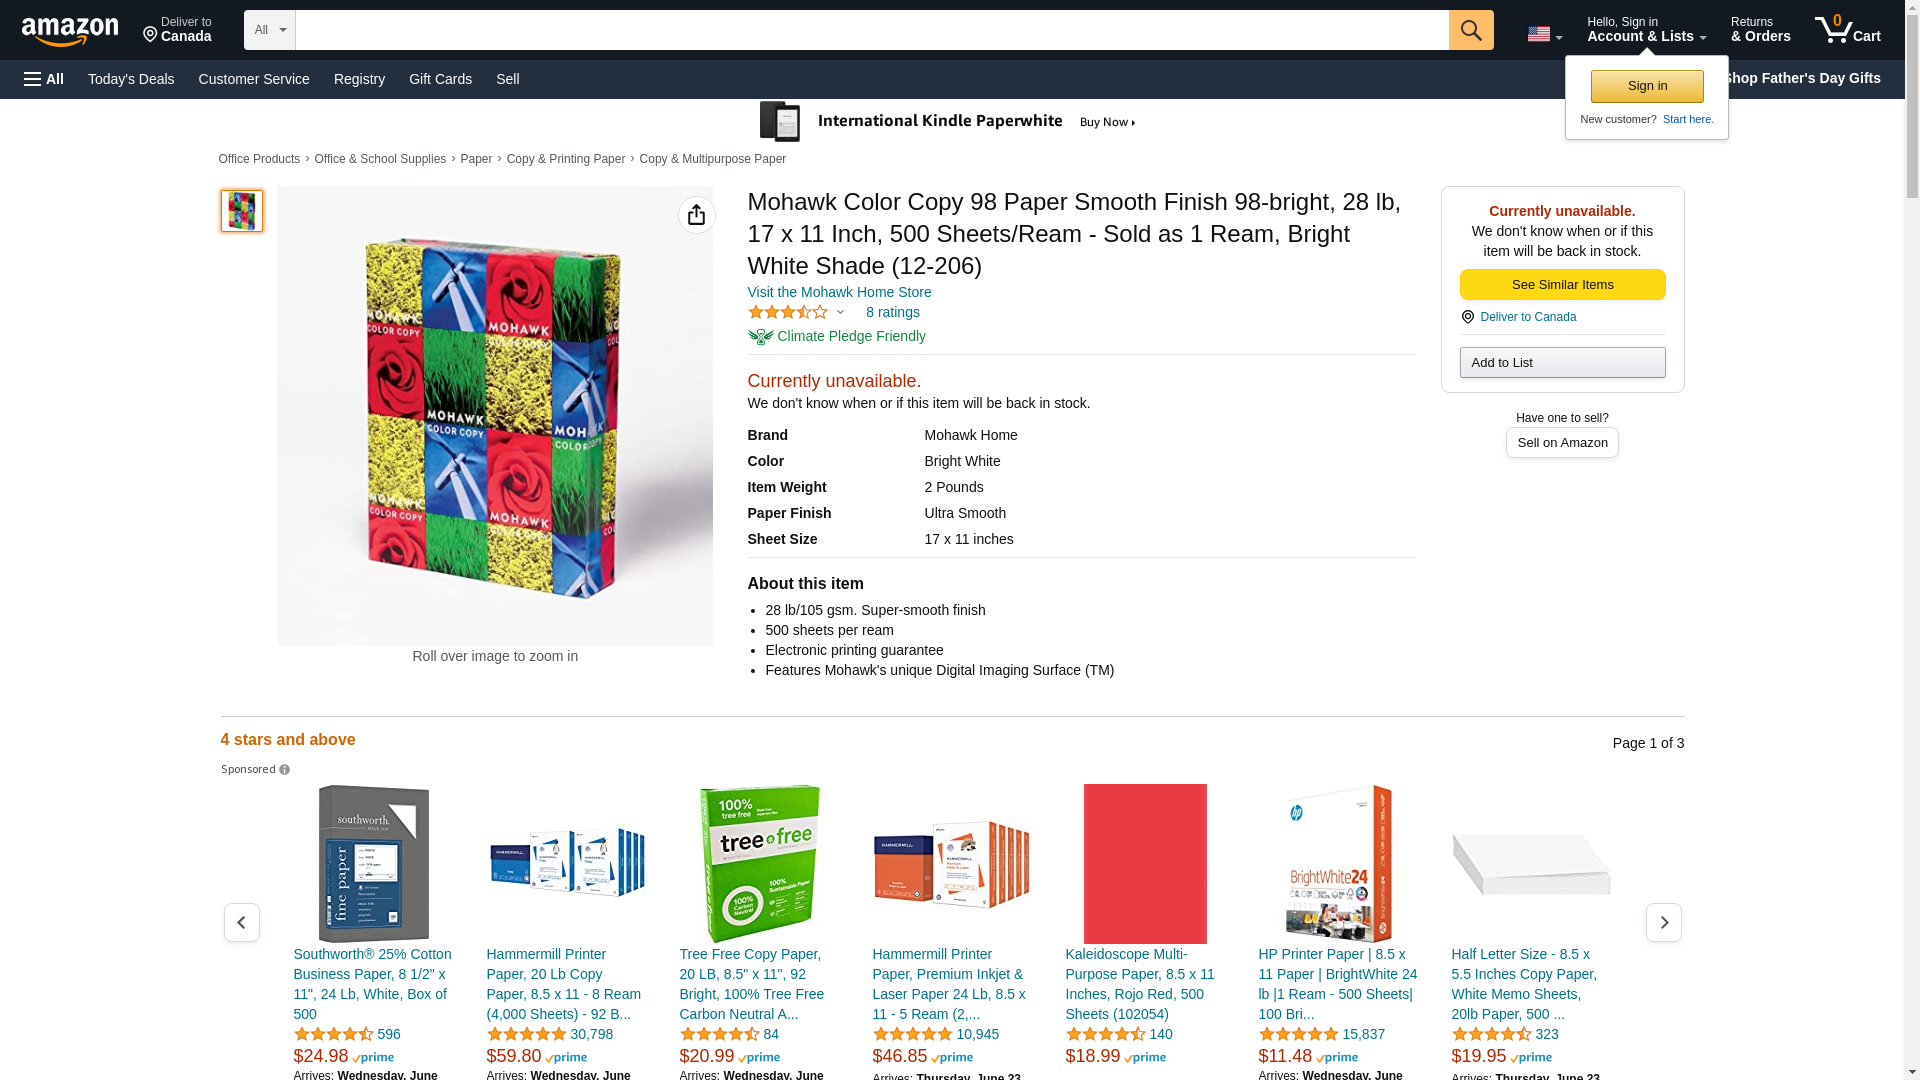Viewport: 1920px width, 1080px height.
Task: Open Visit the Mohawk Home Store link
Action: [x=839, y=292]
